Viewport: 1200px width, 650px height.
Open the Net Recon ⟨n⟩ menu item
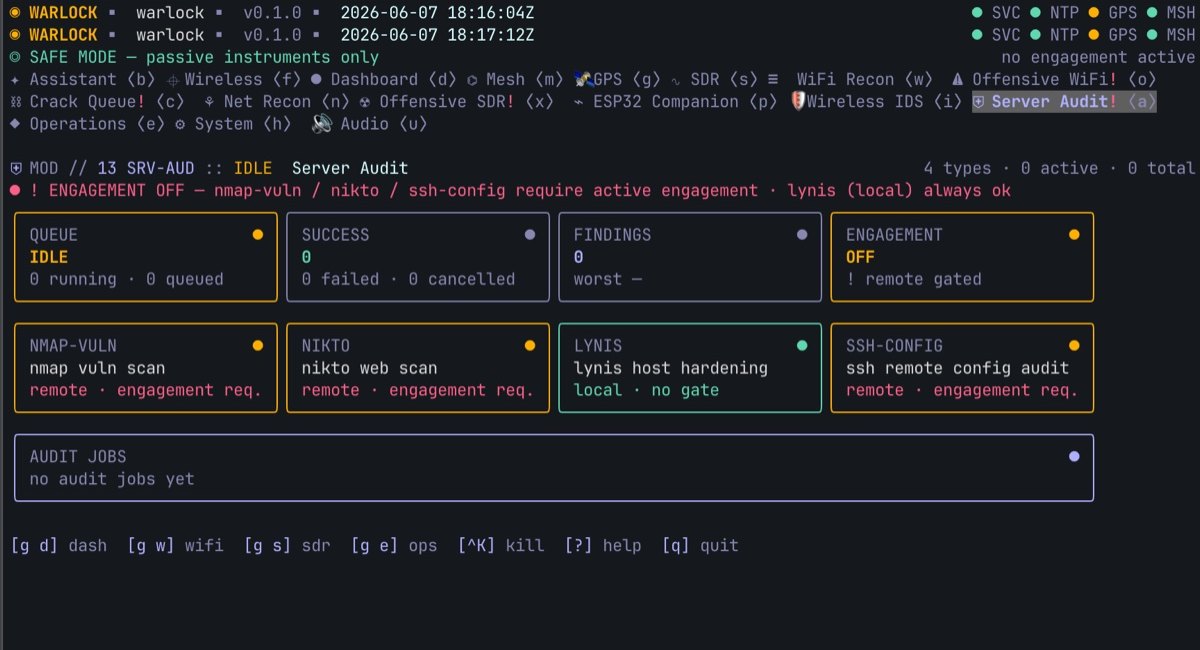tap(279, 102)
